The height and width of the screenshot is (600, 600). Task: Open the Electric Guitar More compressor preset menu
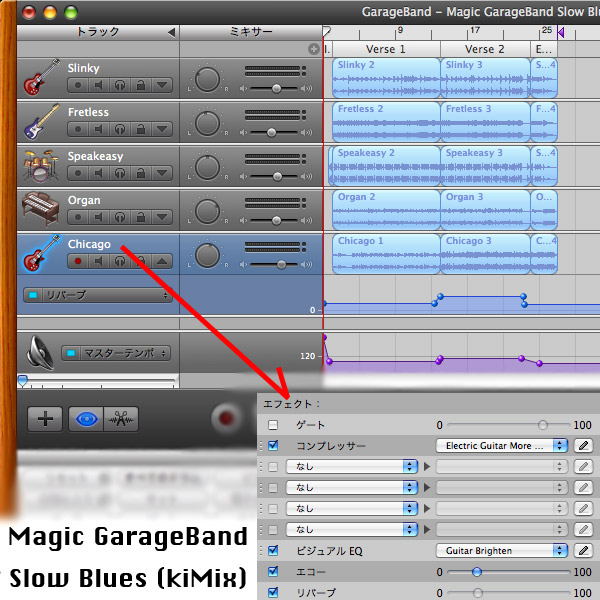pos(502,445)
